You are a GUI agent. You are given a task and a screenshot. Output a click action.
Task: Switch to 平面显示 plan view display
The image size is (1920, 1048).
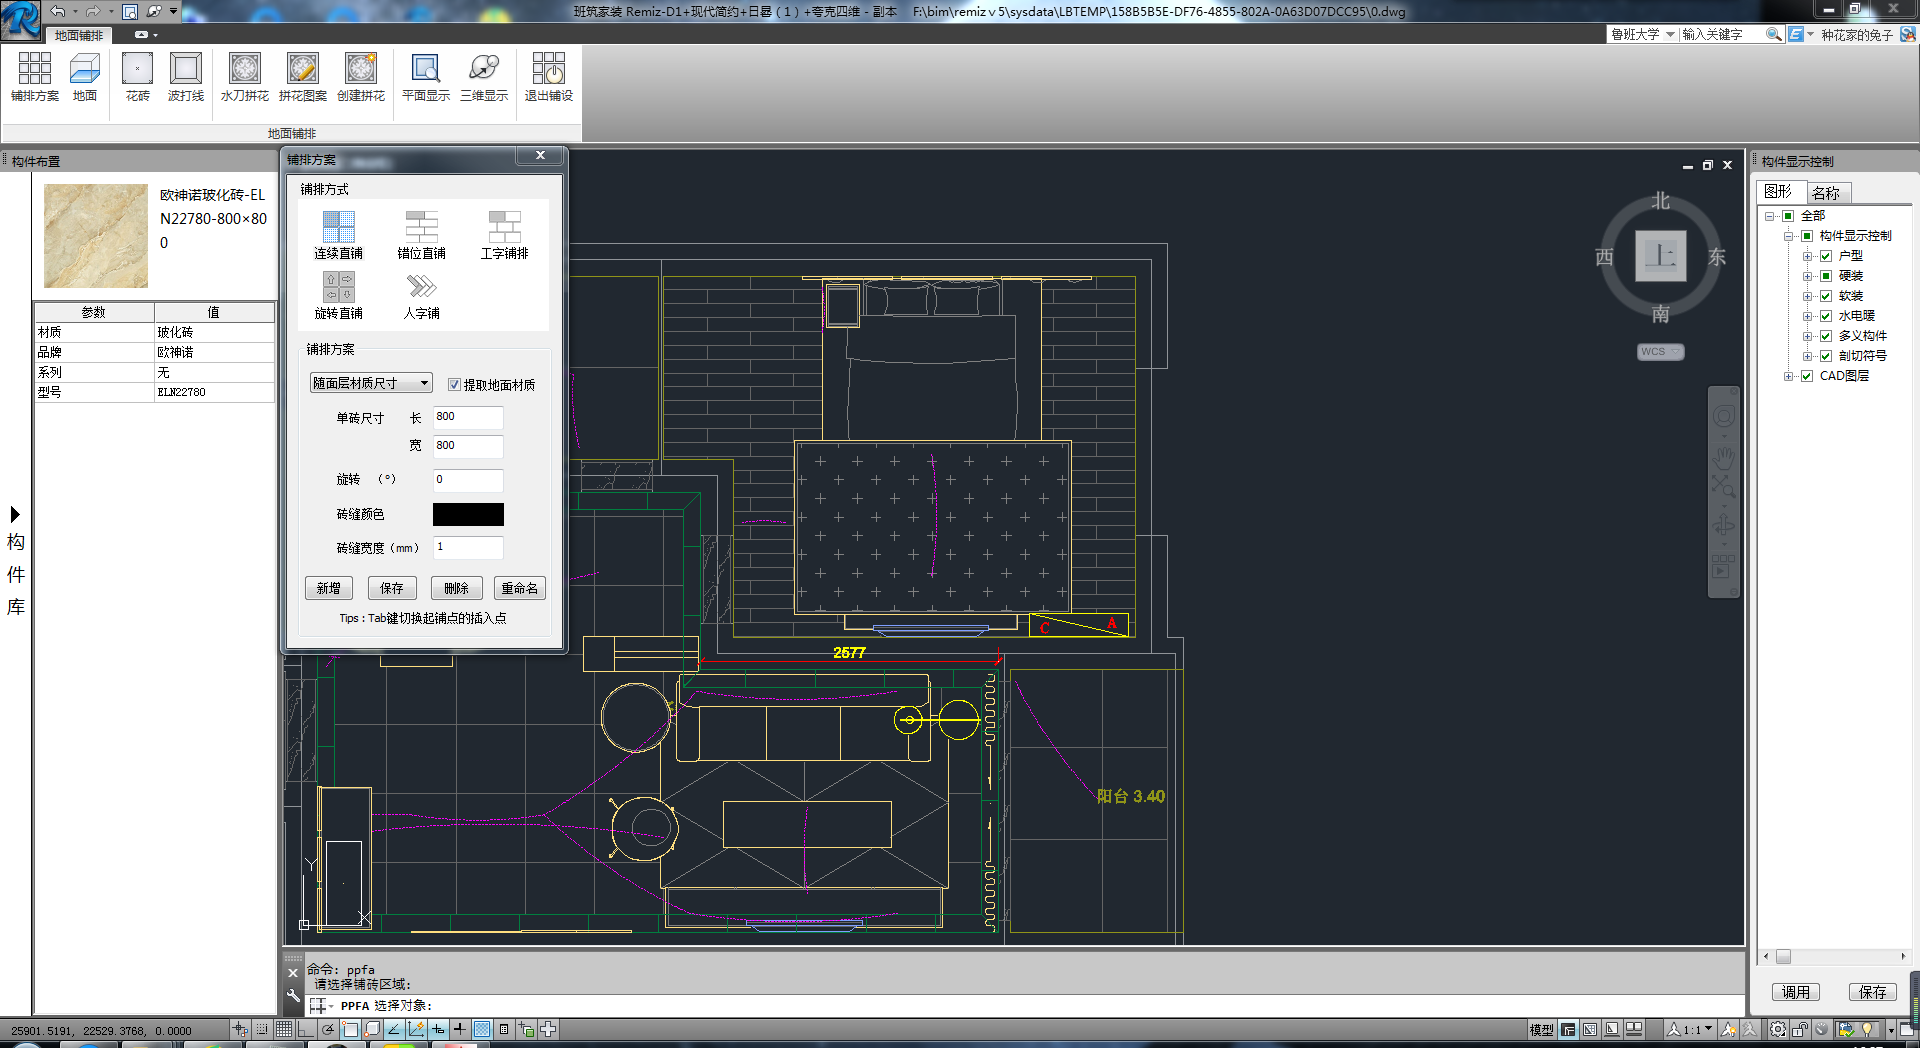coord(426,77)
